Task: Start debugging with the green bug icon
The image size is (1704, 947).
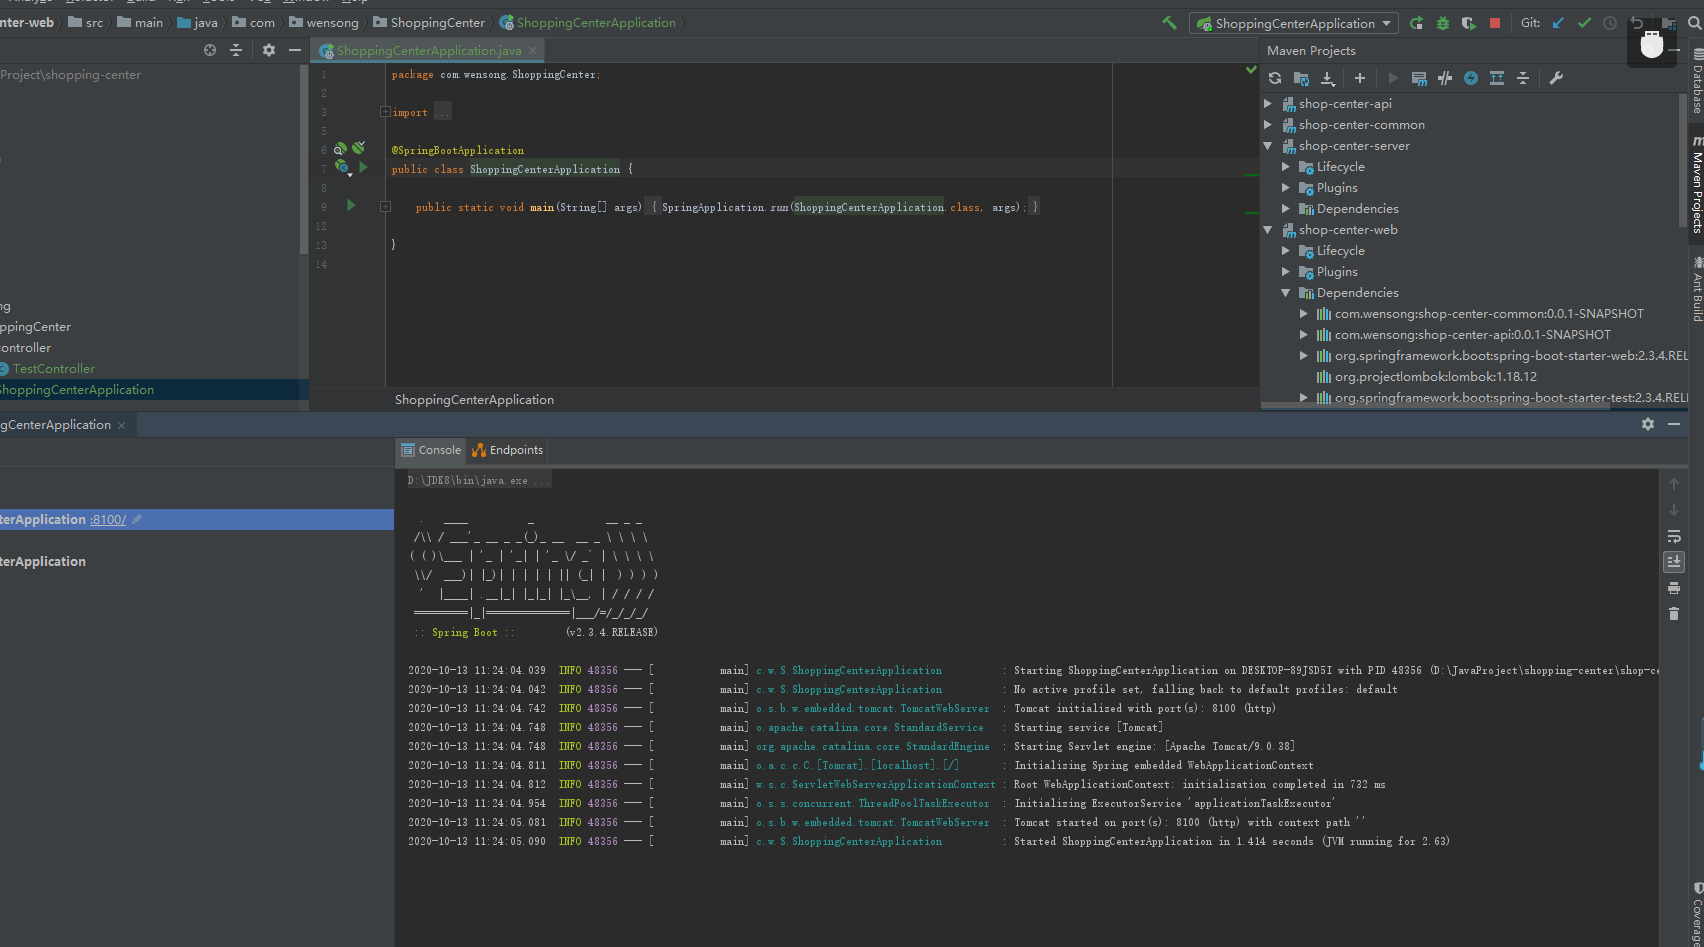Action: point(1443,23)
